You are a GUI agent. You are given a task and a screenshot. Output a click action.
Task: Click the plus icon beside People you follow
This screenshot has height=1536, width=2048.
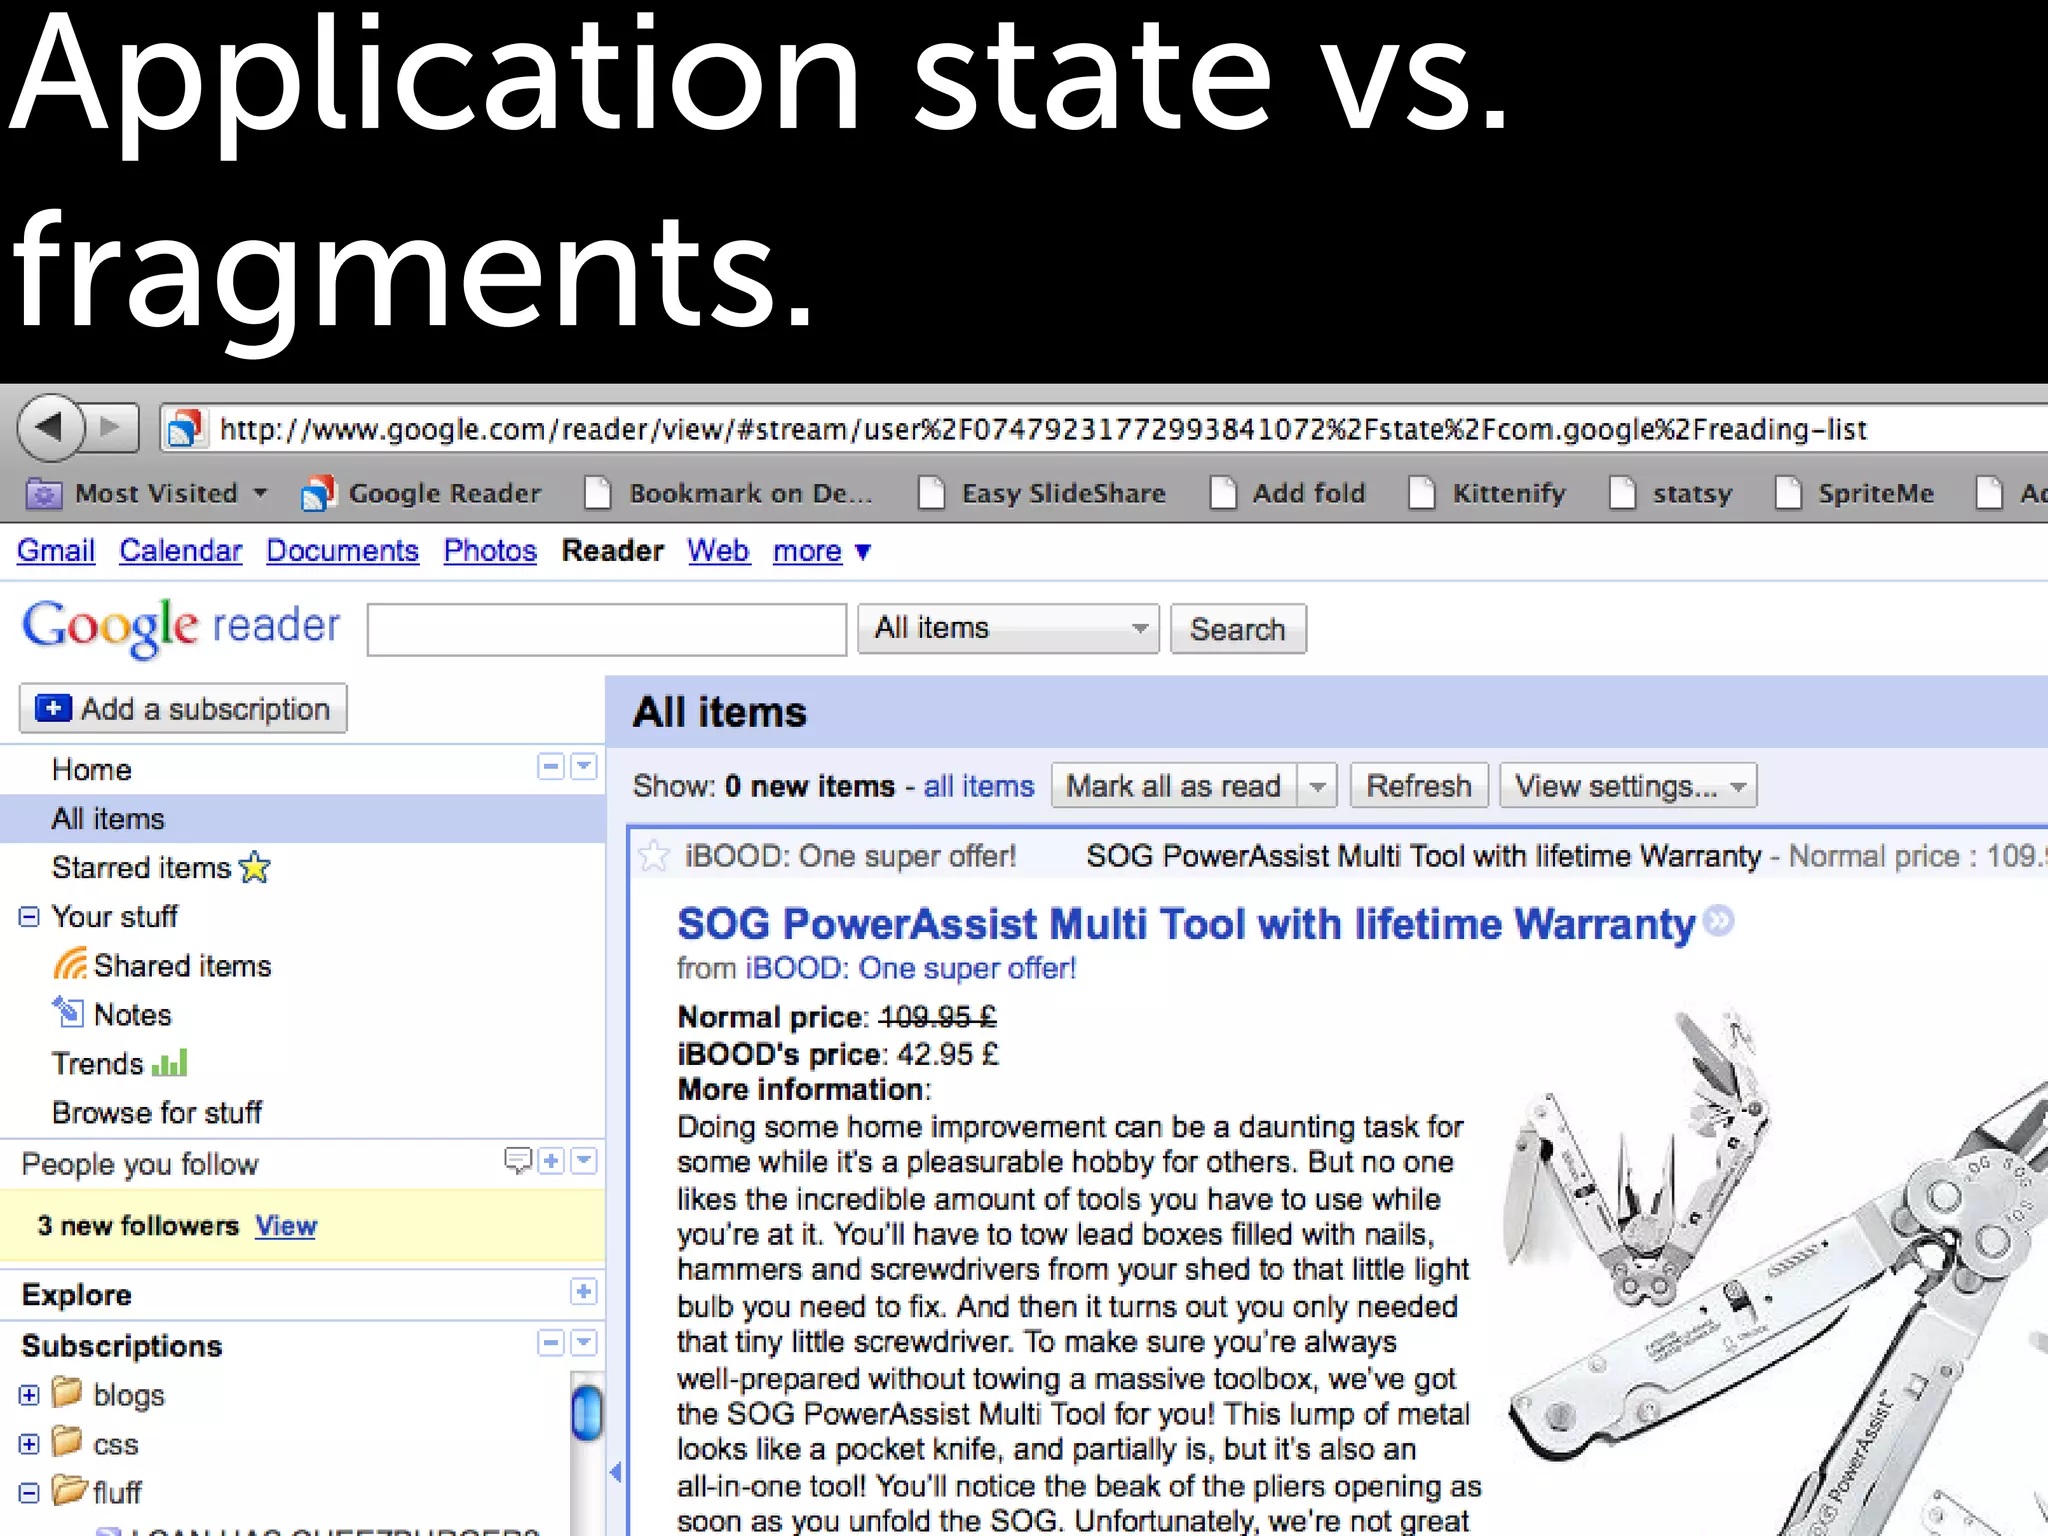click(x=551, y=1160)
